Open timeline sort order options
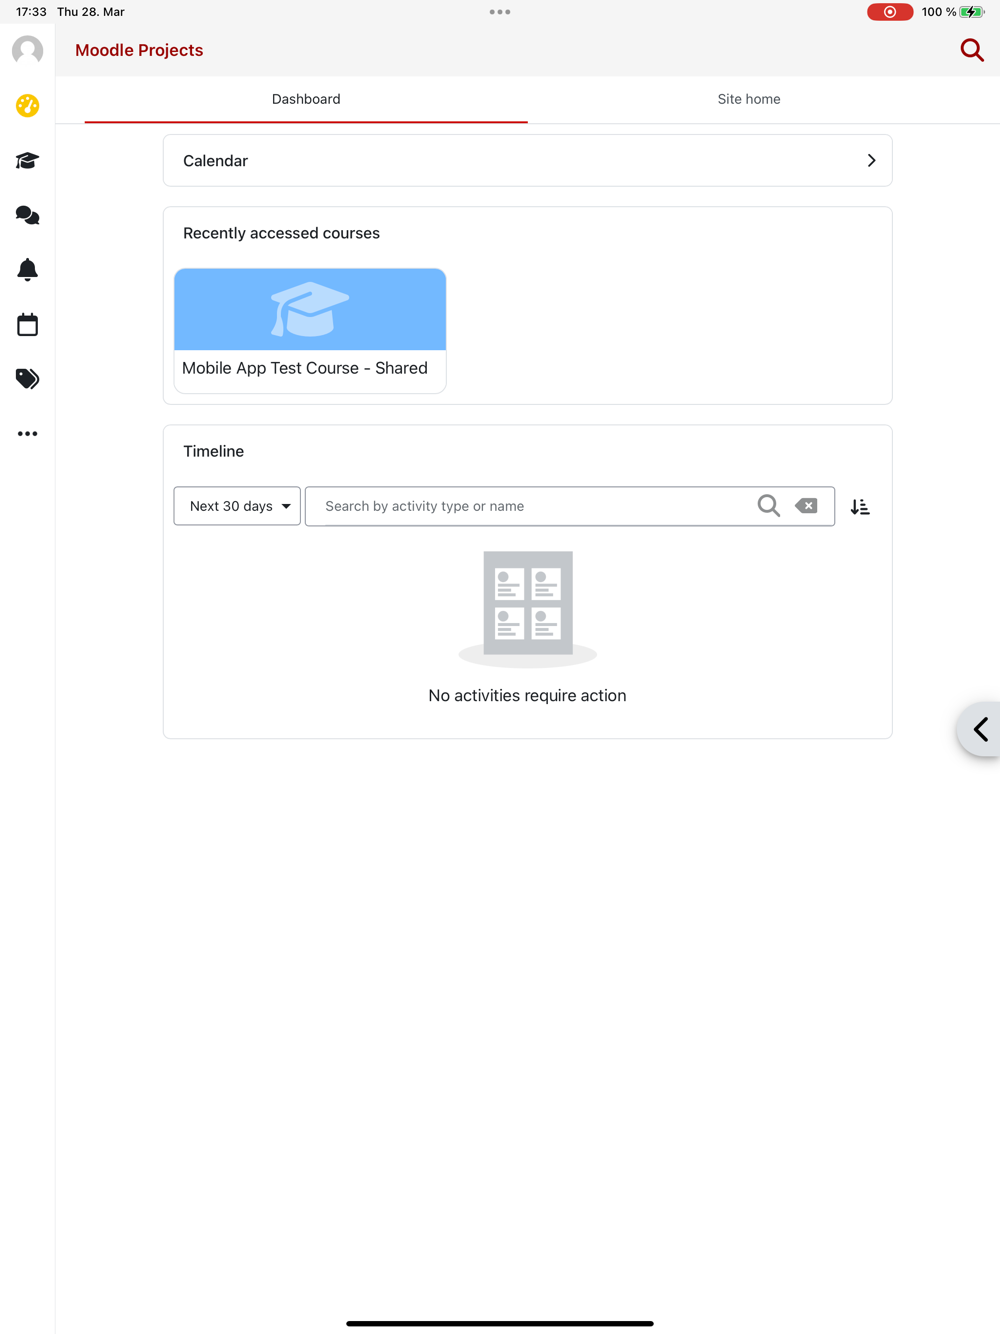1000x1334 pixels. (860, 507)
